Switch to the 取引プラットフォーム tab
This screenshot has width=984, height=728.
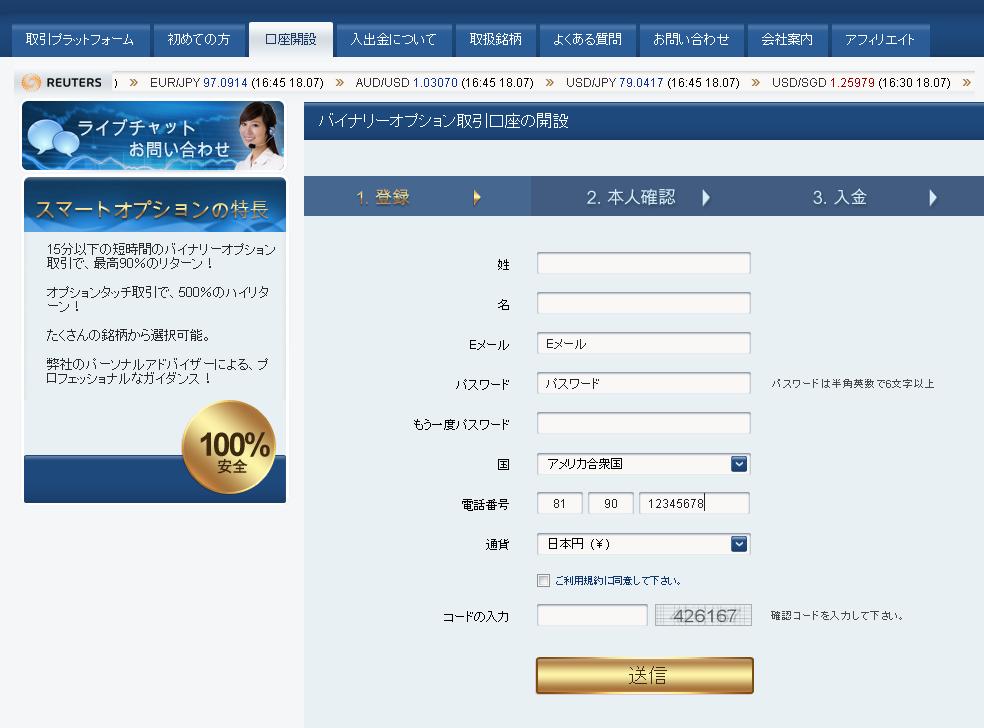[x=80, y=40]
